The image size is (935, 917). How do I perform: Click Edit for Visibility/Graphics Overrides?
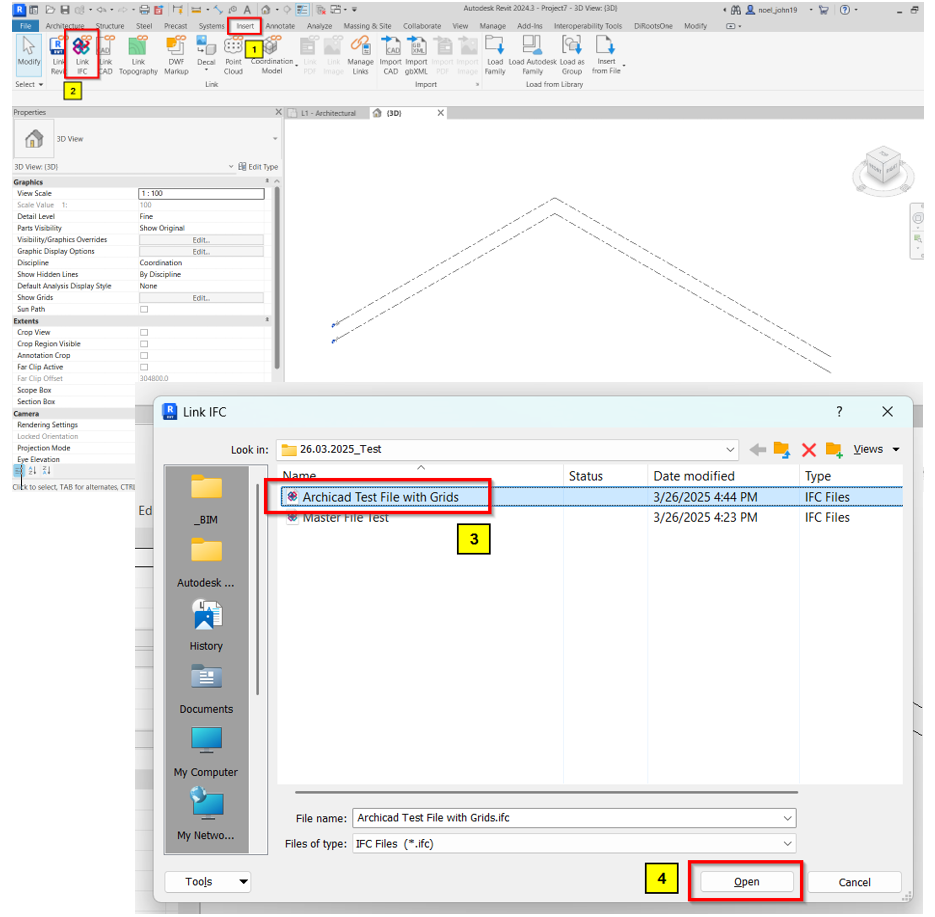pos(201,240)
